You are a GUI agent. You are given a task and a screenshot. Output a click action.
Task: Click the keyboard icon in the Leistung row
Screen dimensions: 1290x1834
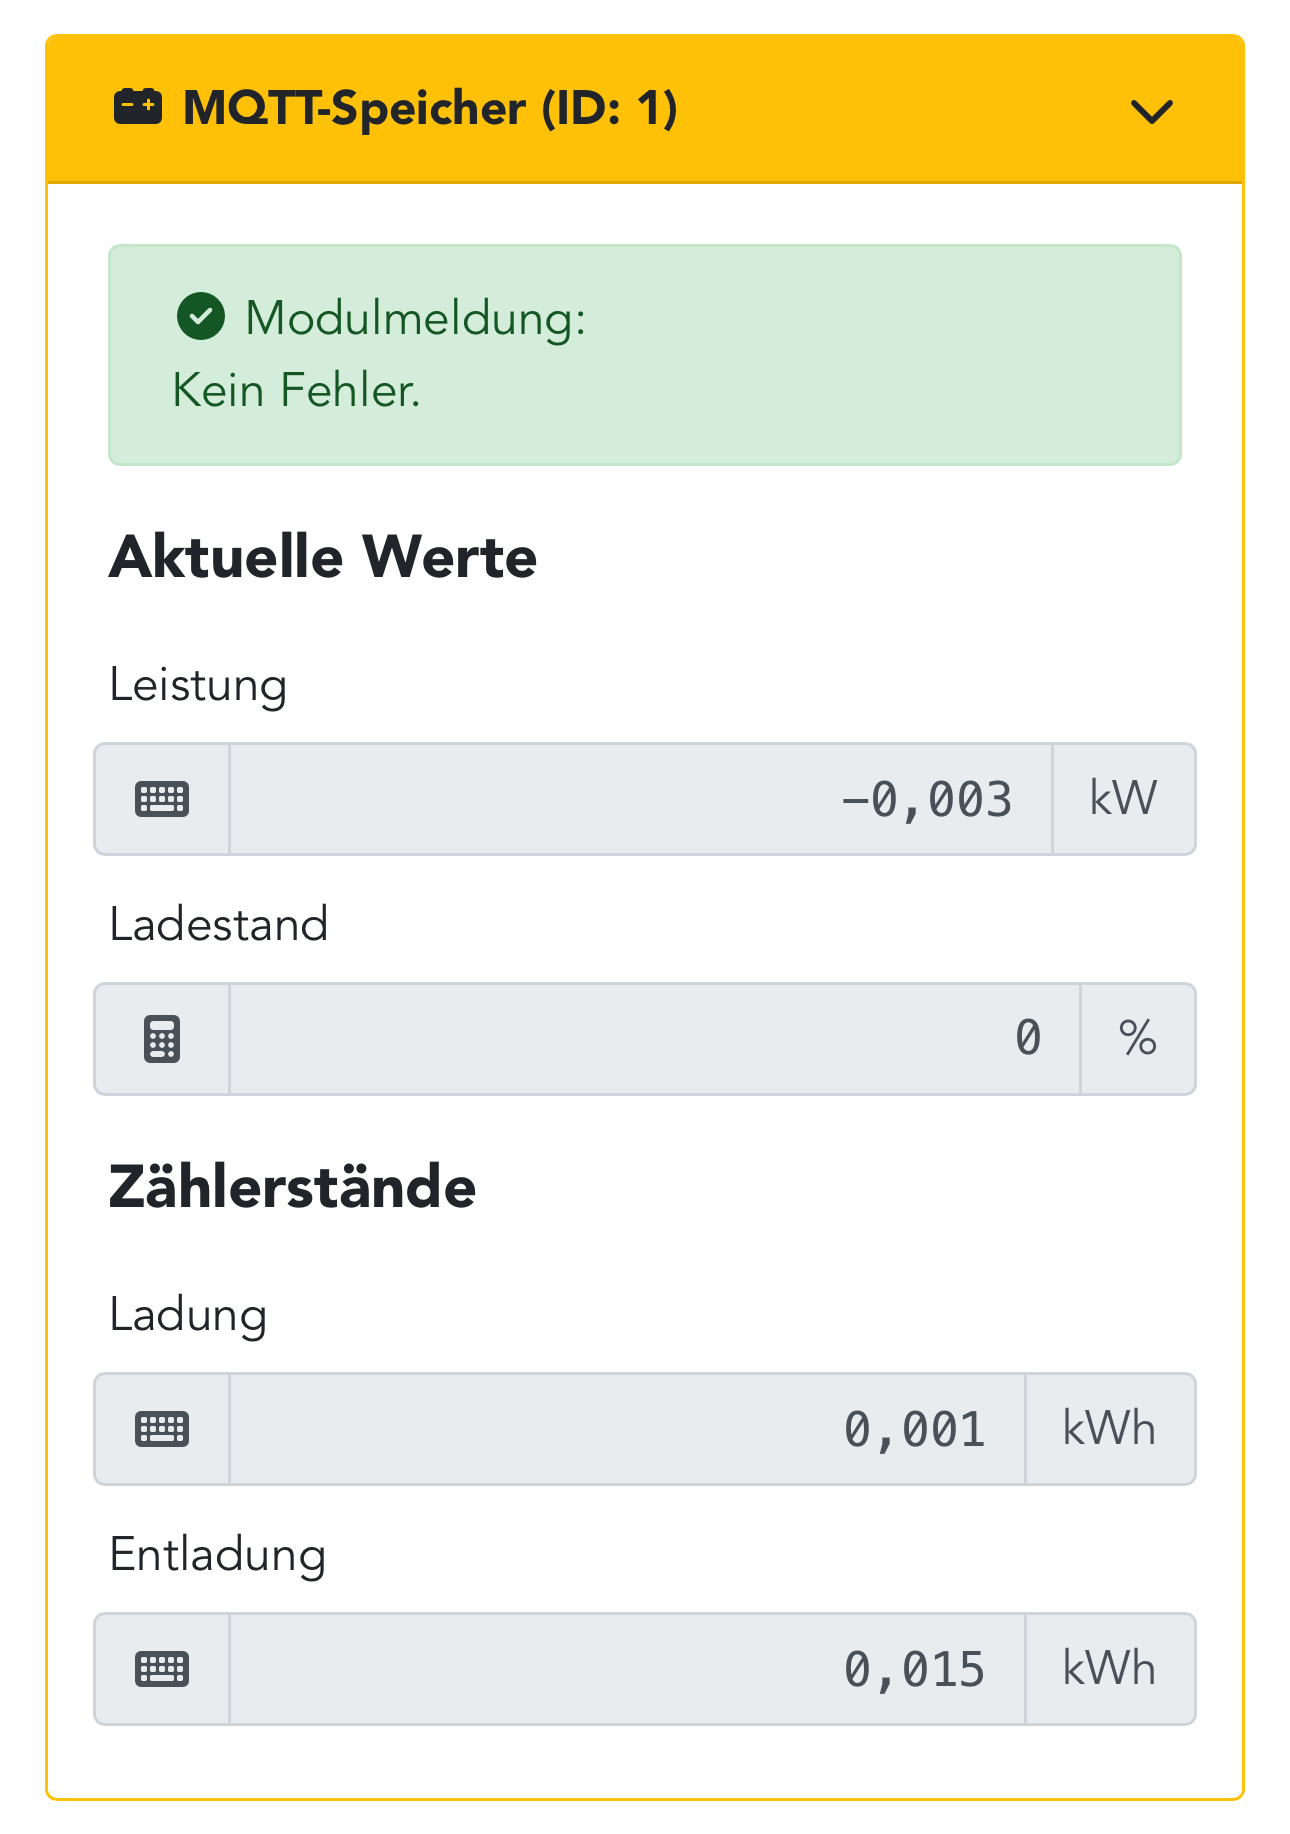coord(162,799)
